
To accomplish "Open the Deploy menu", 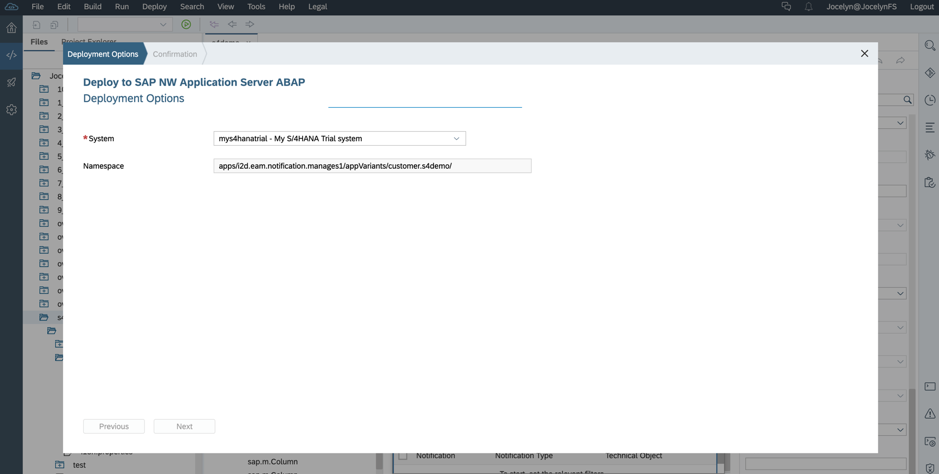I will [x=155, y=7].
